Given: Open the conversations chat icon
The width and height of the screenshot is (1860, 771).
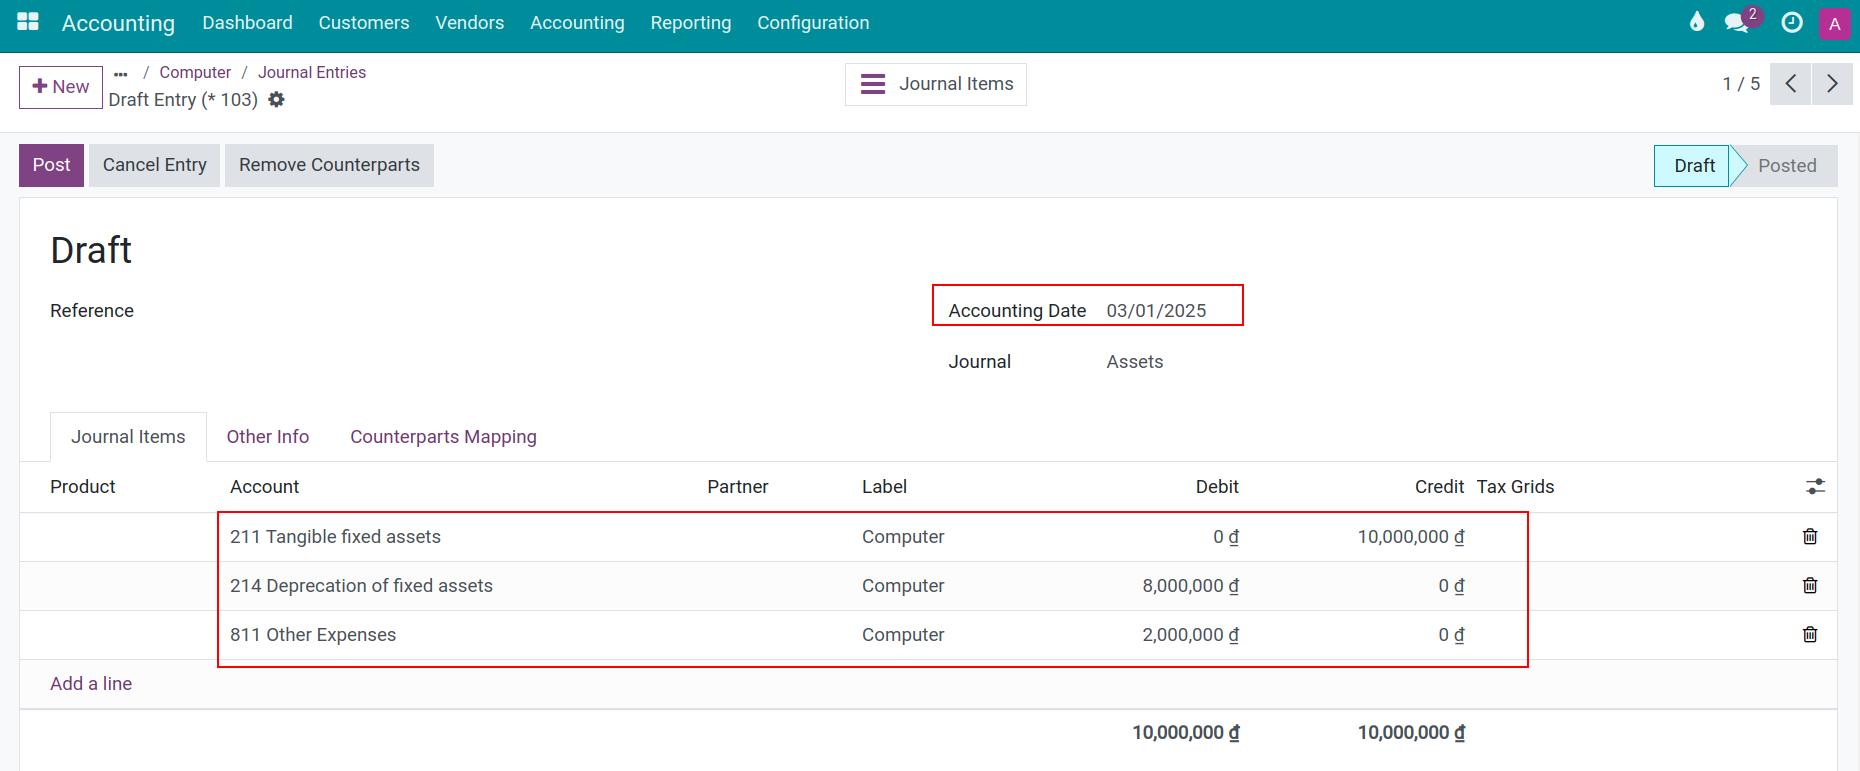Looking at the screenshot, I should [1738, 23].
